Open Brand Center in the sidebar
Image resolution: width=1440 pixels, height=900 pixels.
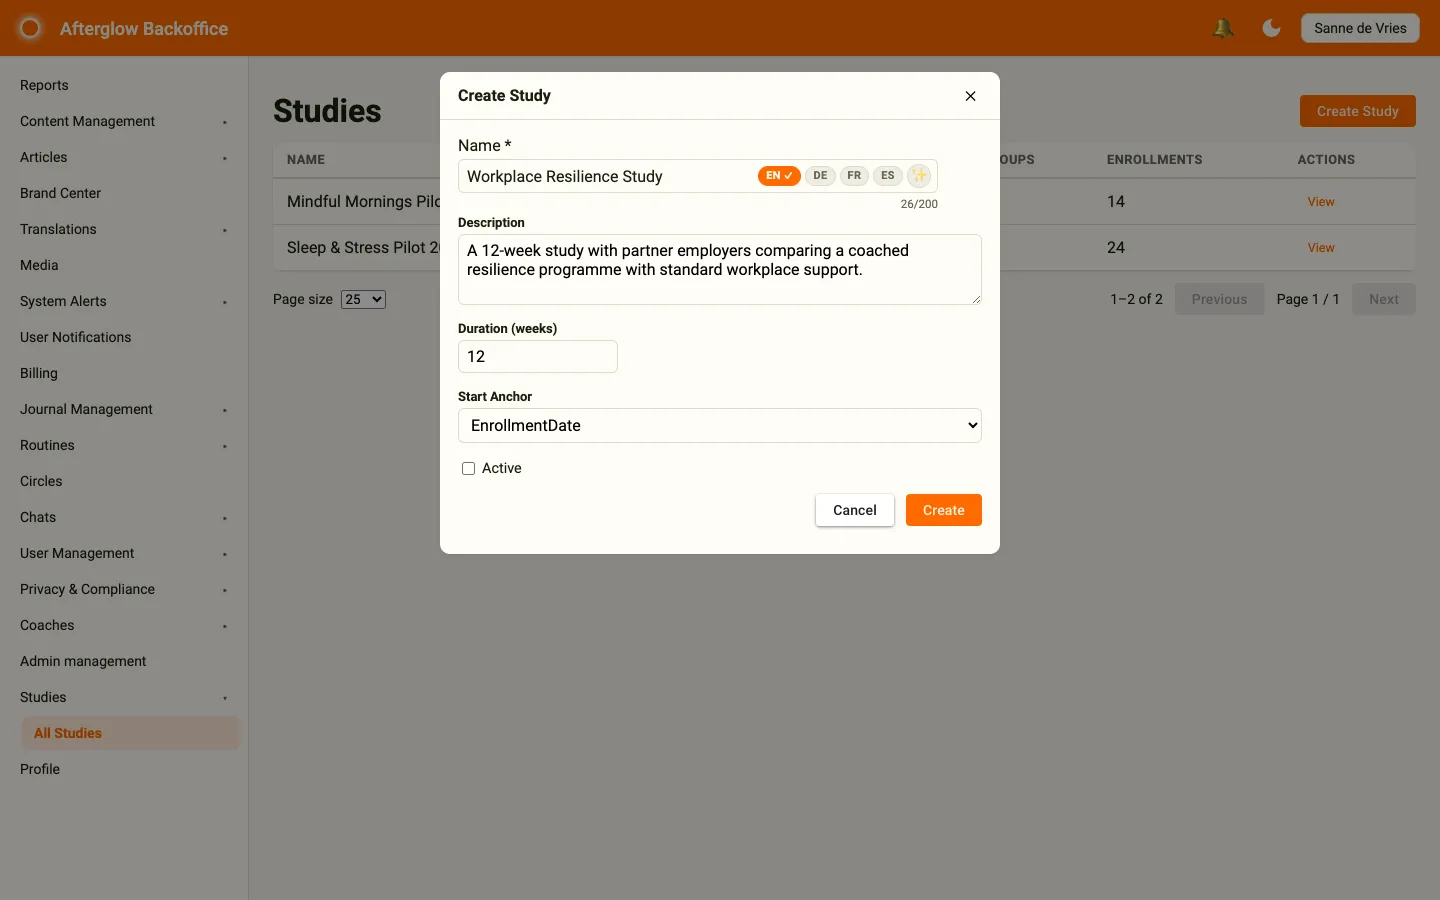click(124, 193)
